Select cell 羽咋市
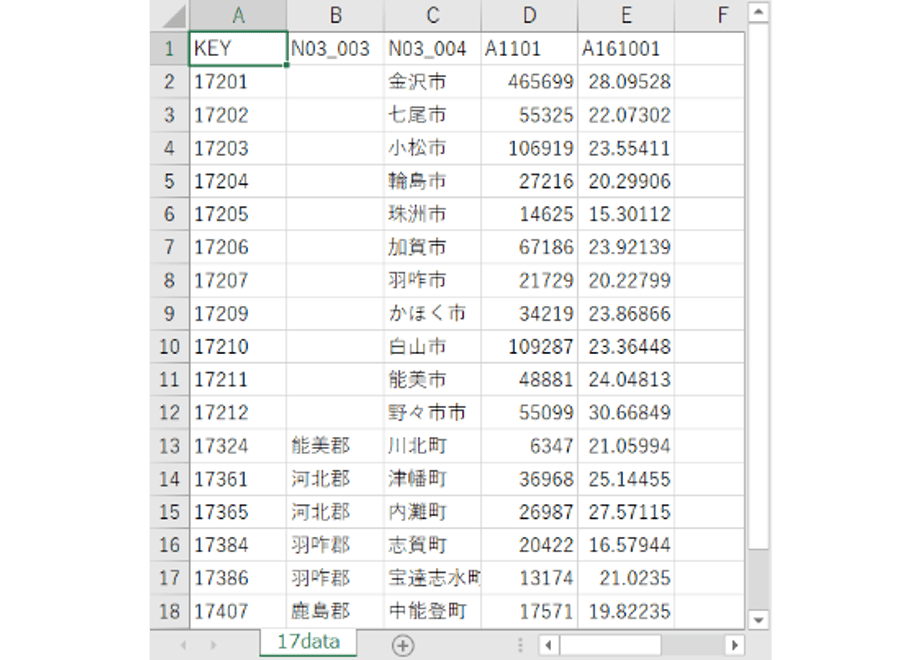The height and width of the screenshot is (660, 924). tap(433, 280)
